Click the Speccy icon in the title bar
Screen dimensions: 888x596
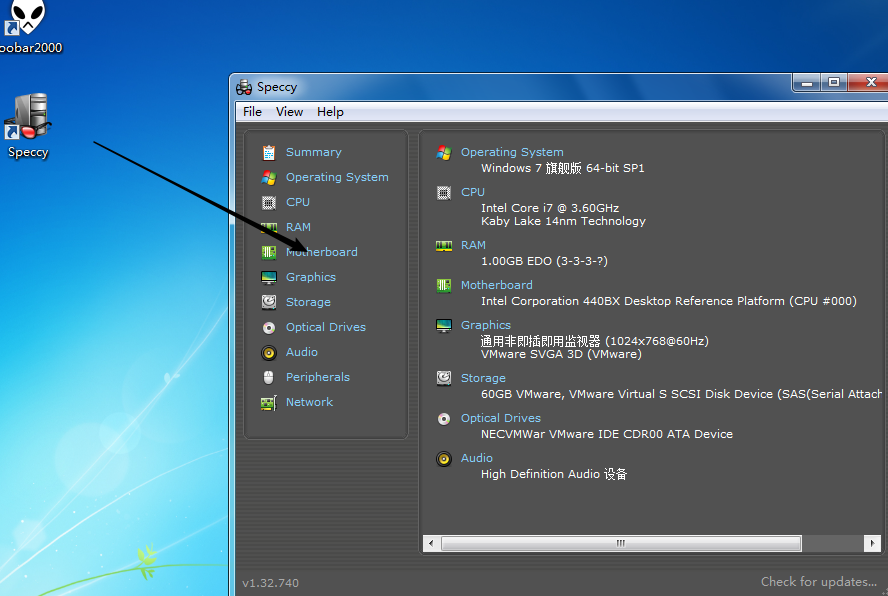click(x=244, y=87)
